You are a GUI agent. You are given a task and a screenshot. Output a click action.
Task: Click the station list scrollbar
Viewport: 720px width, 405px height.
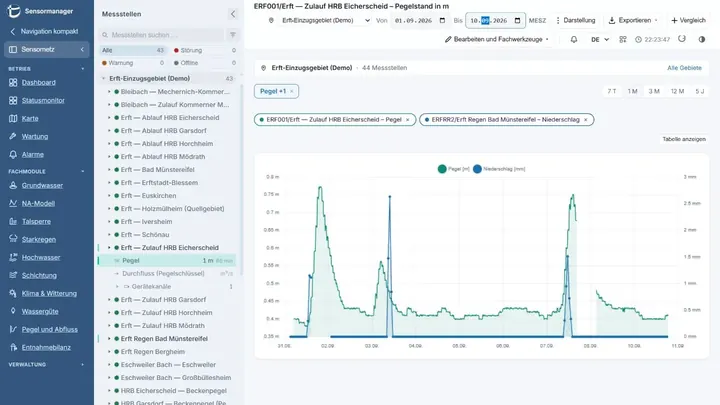(x=242, y=179)
